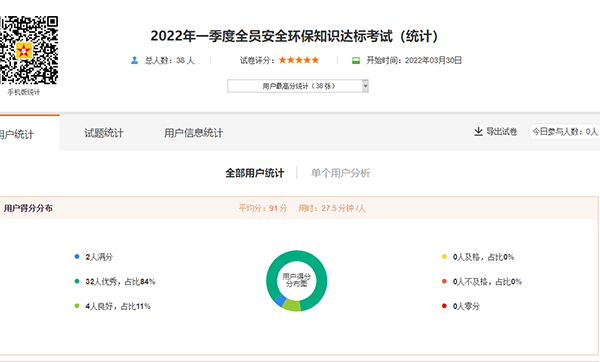Image resolution: width=600 pixels, height=362 pixels.
Task: Switch to the 用户信息统计 tab
Action: pos(193,133)
